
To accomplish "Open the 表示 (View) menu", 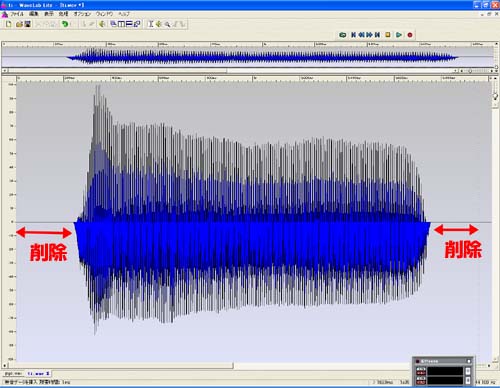I will pos(49,14).
